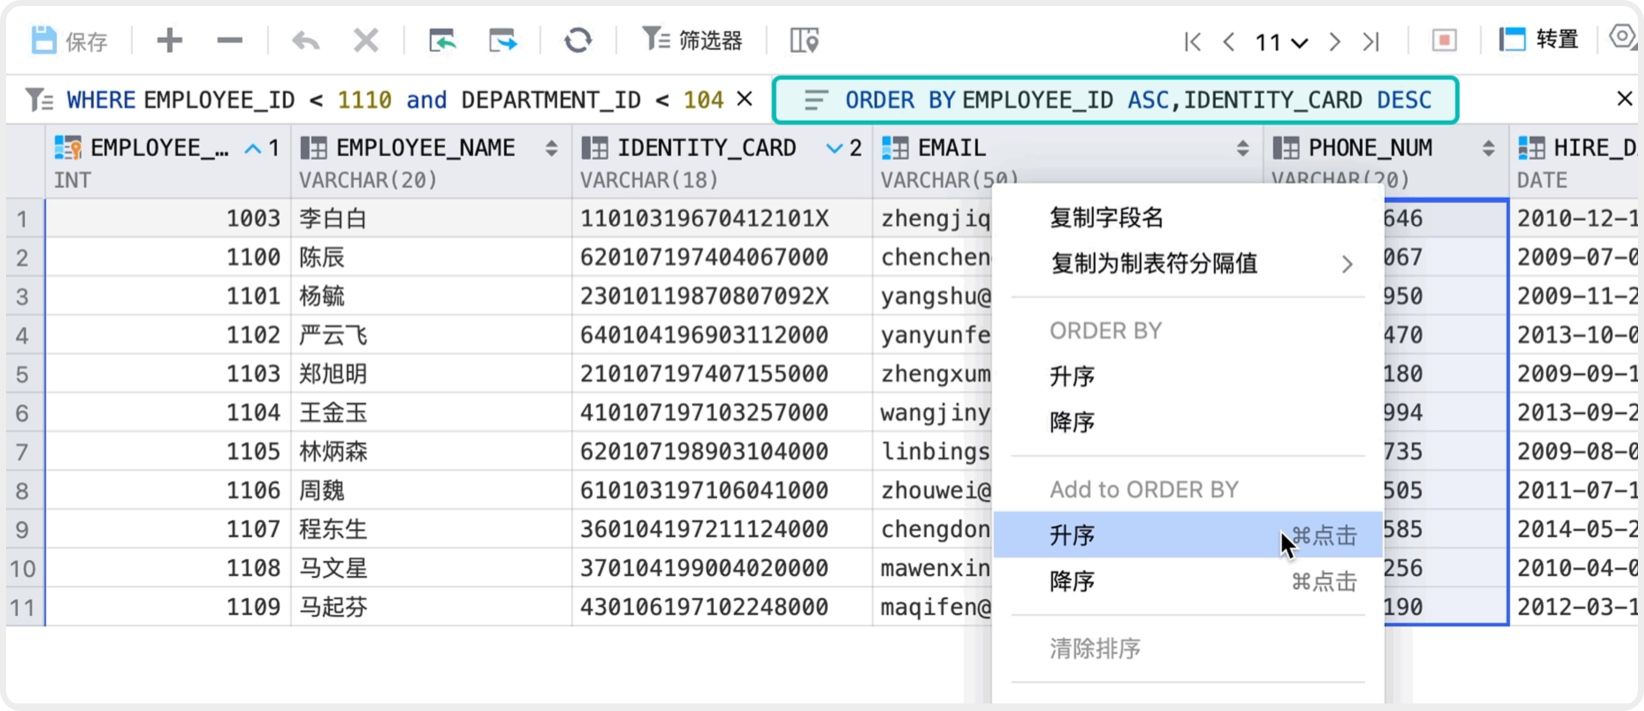Image resolution: width=1644 pixels, height=711 pixels.
Task: Clear the WHERE filter with X
Action: coord(744,99)
